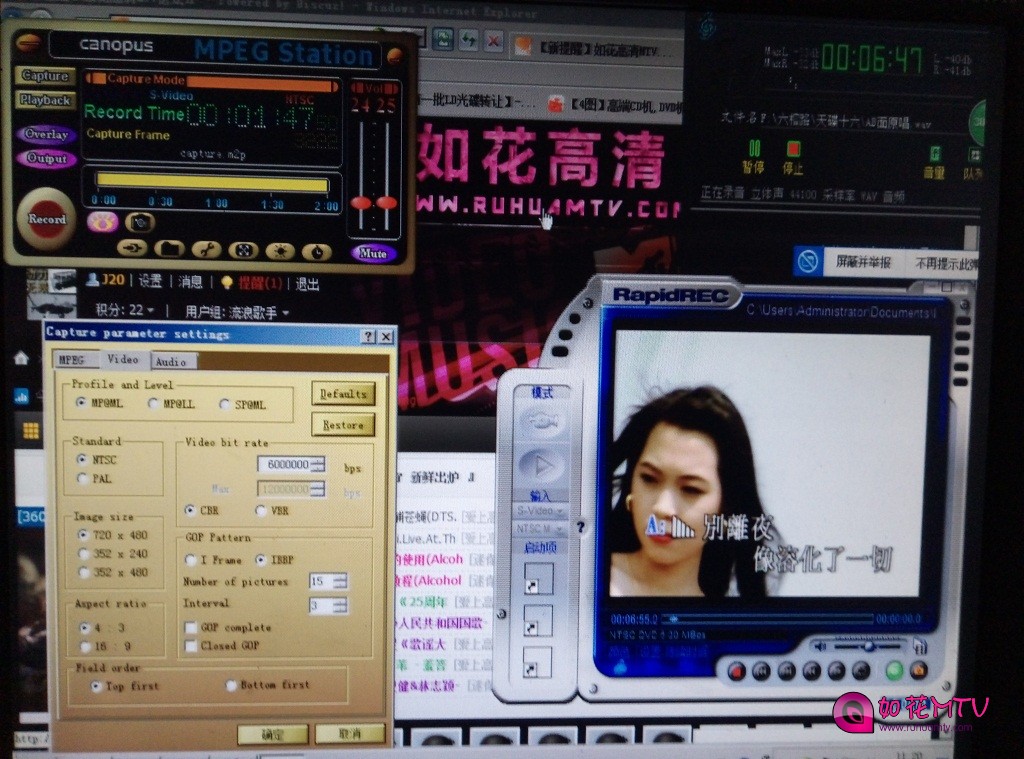Click the RapidREC volume slider knob

click(869, 646)
